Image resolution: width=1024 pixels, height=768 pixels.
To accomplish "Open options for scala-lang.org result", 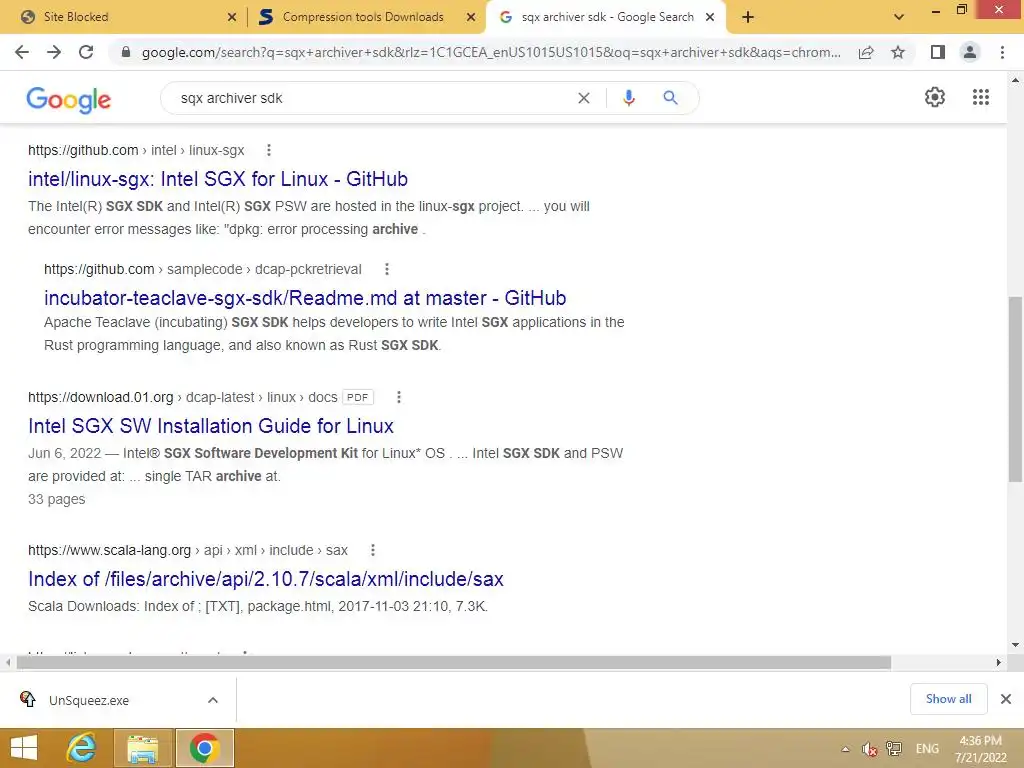I will pos(372,551).
